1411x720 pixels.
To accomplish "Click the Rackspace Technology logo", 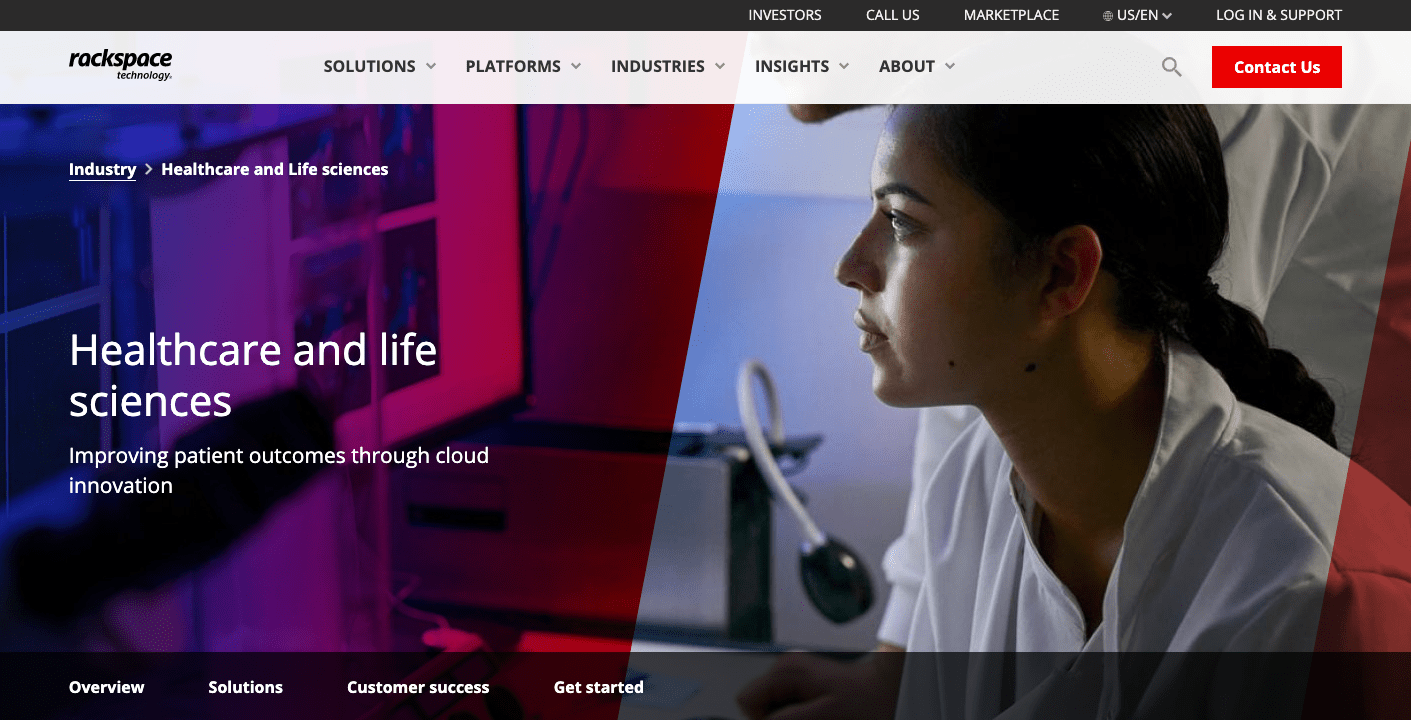I will tap(120, 64).
